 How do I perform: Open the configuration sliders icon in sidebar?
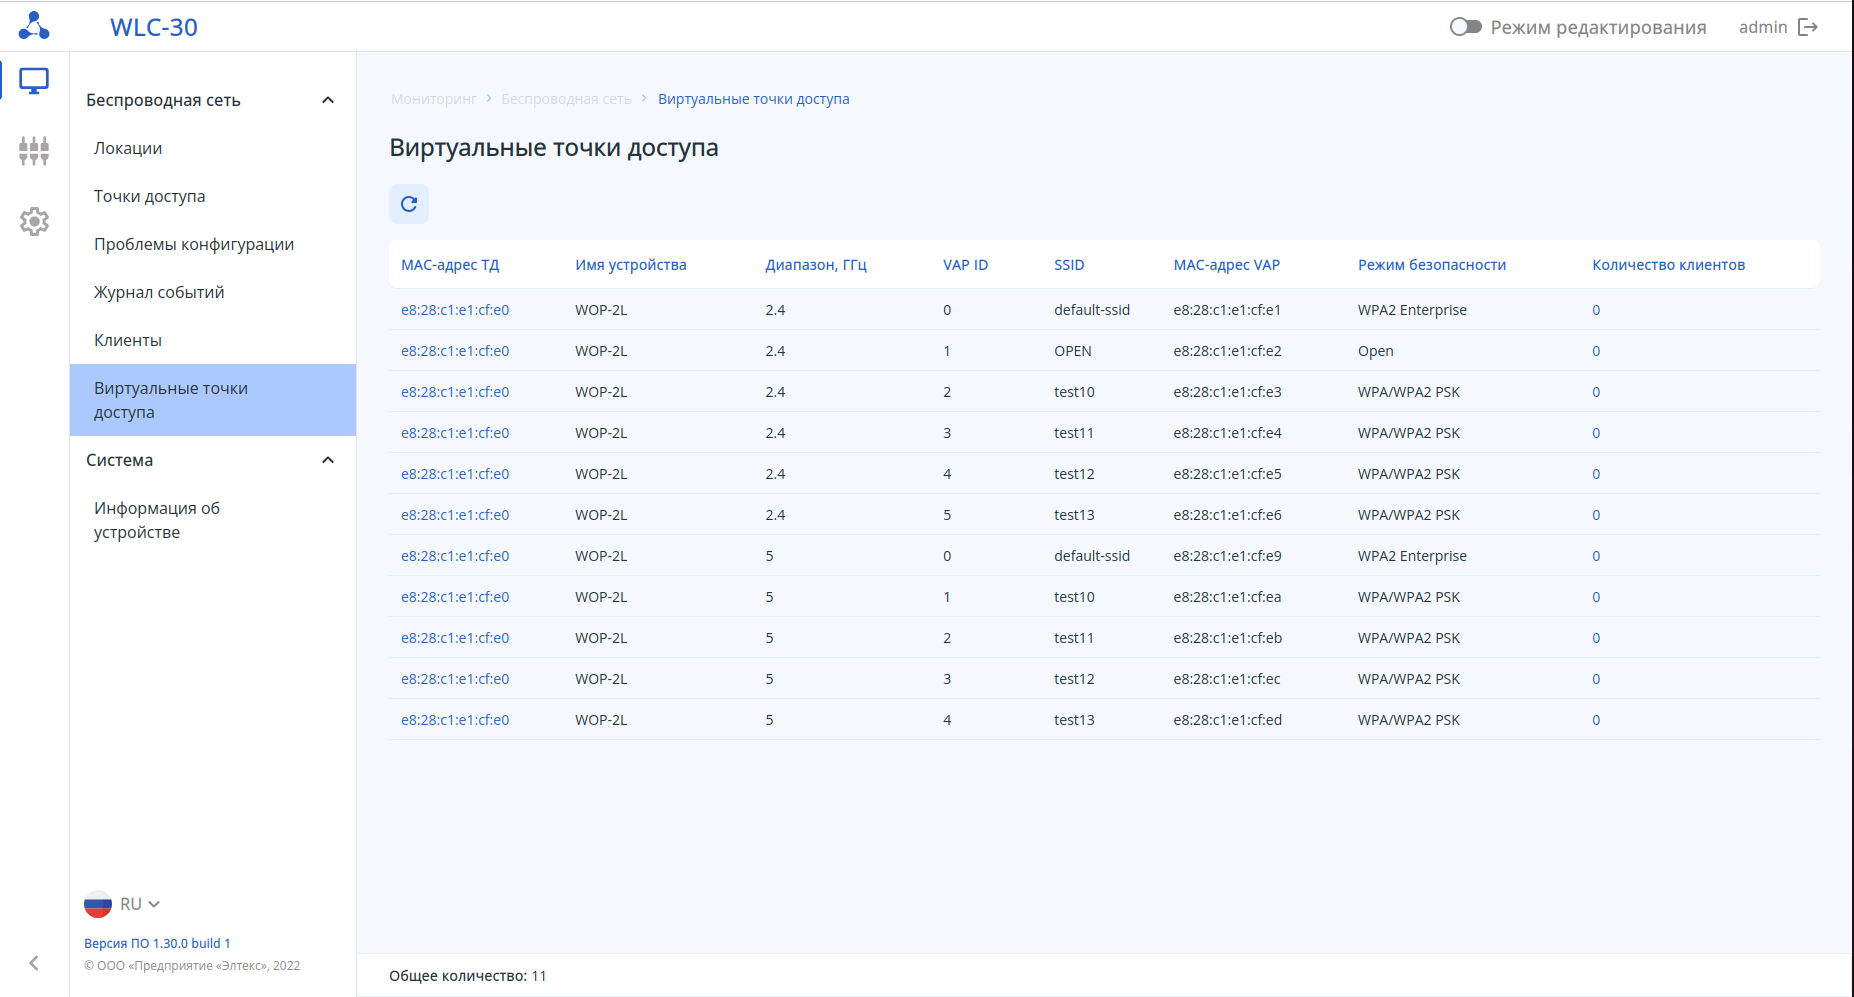(34, 151)
